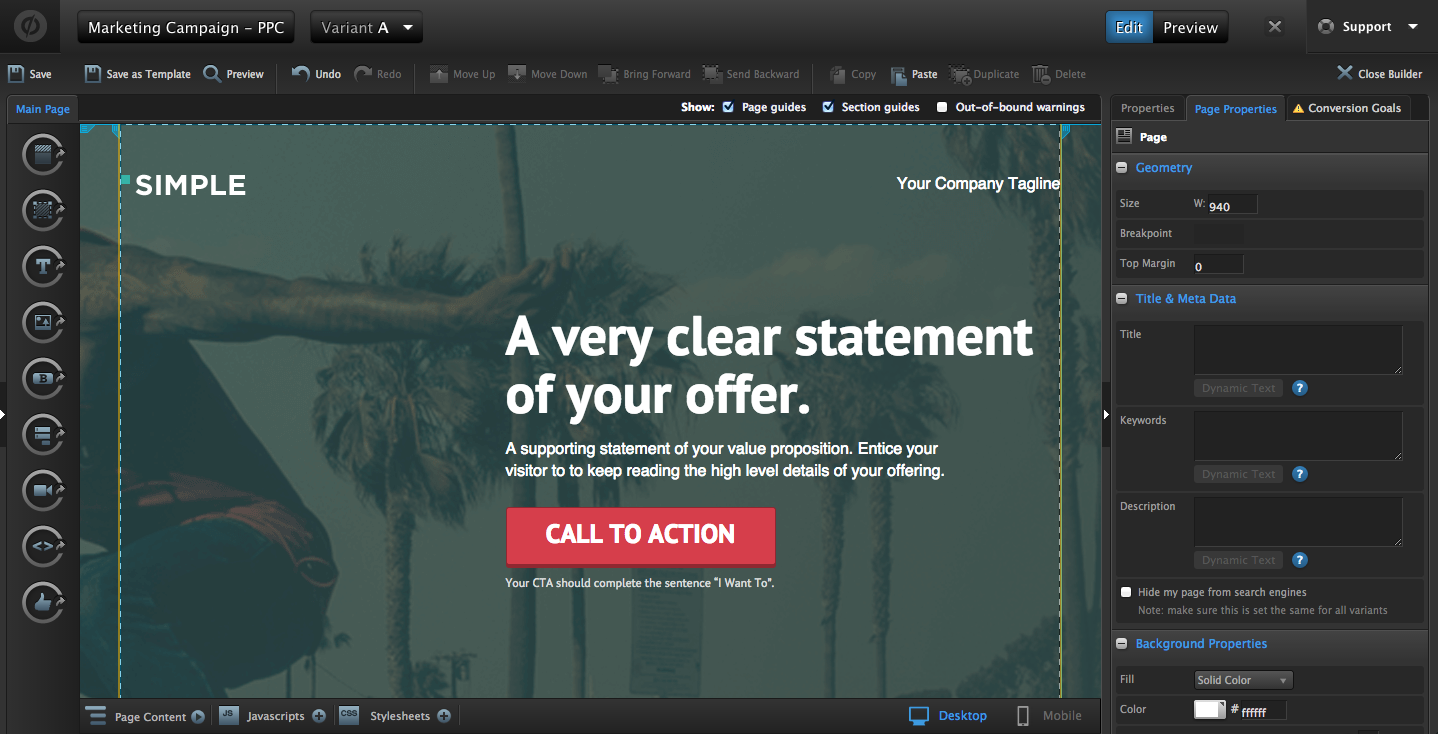Click Save as Template
The image size is (1438, 734).
pos(136,73)
